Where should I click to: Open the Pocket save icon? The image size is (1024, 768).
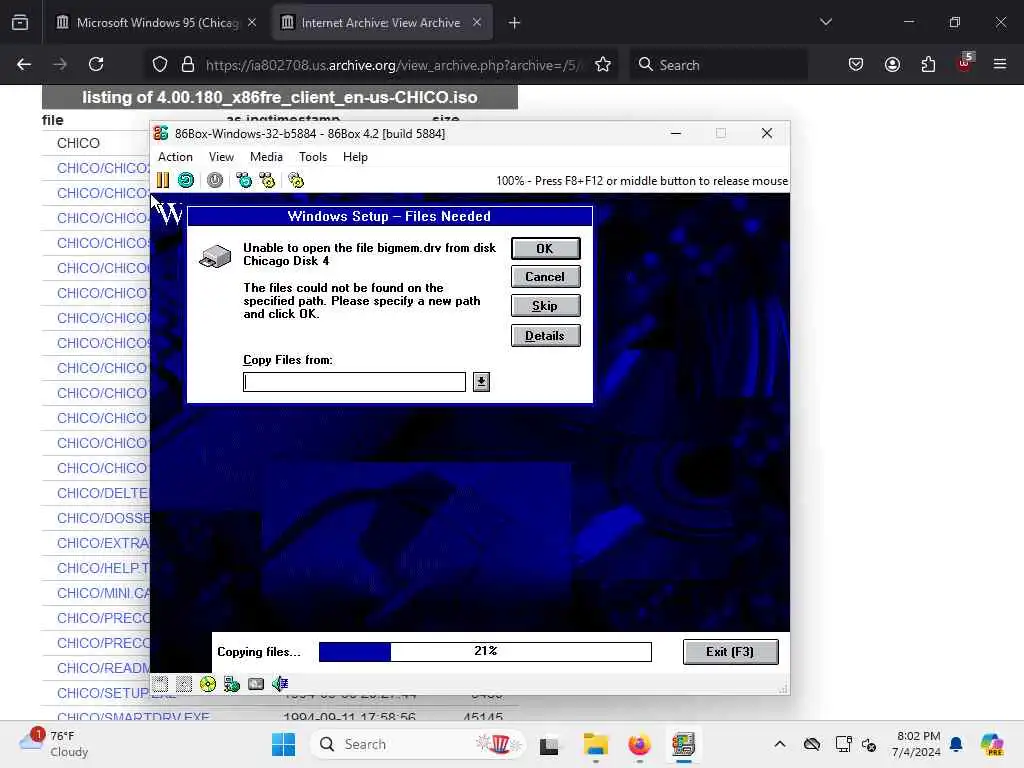click(856, 64)
